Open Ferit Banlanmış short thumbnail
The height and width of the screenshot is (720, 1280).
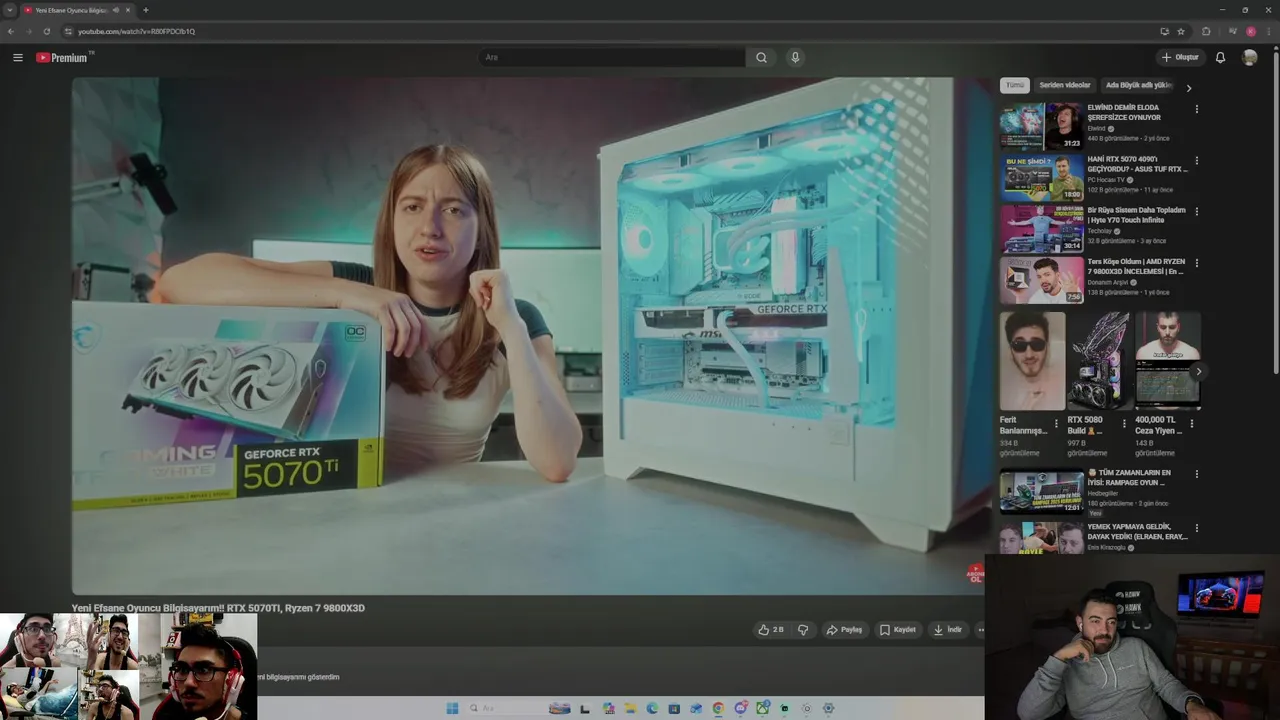pyautogui.click(x=1032, y=360)
